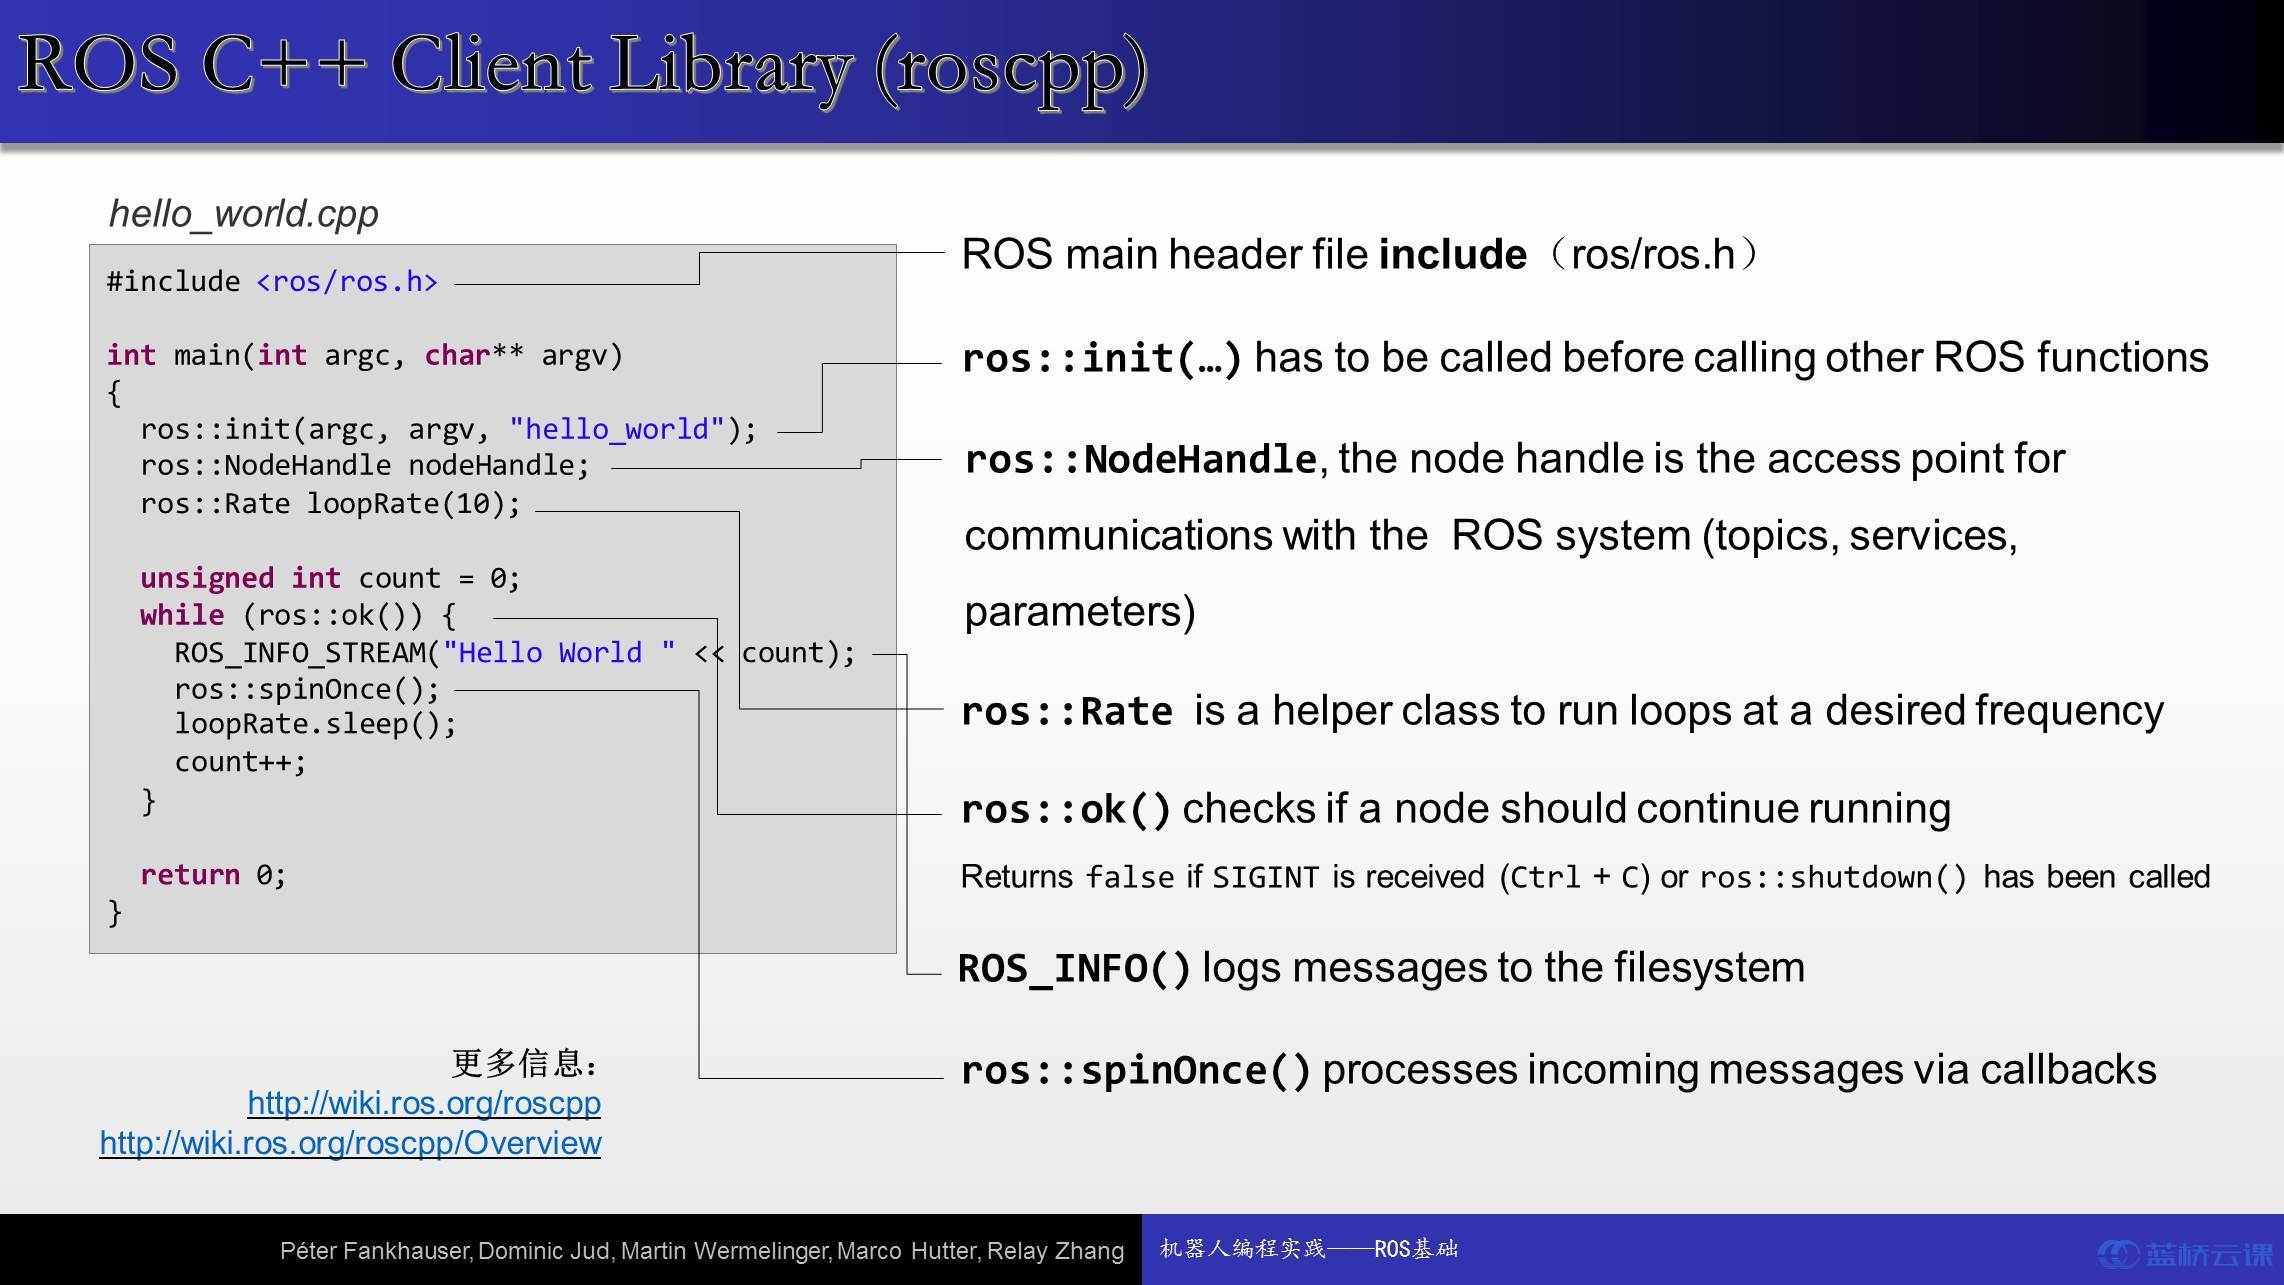Click the 'int main(int argc, char** argv)' line

(x=364, y=355)
